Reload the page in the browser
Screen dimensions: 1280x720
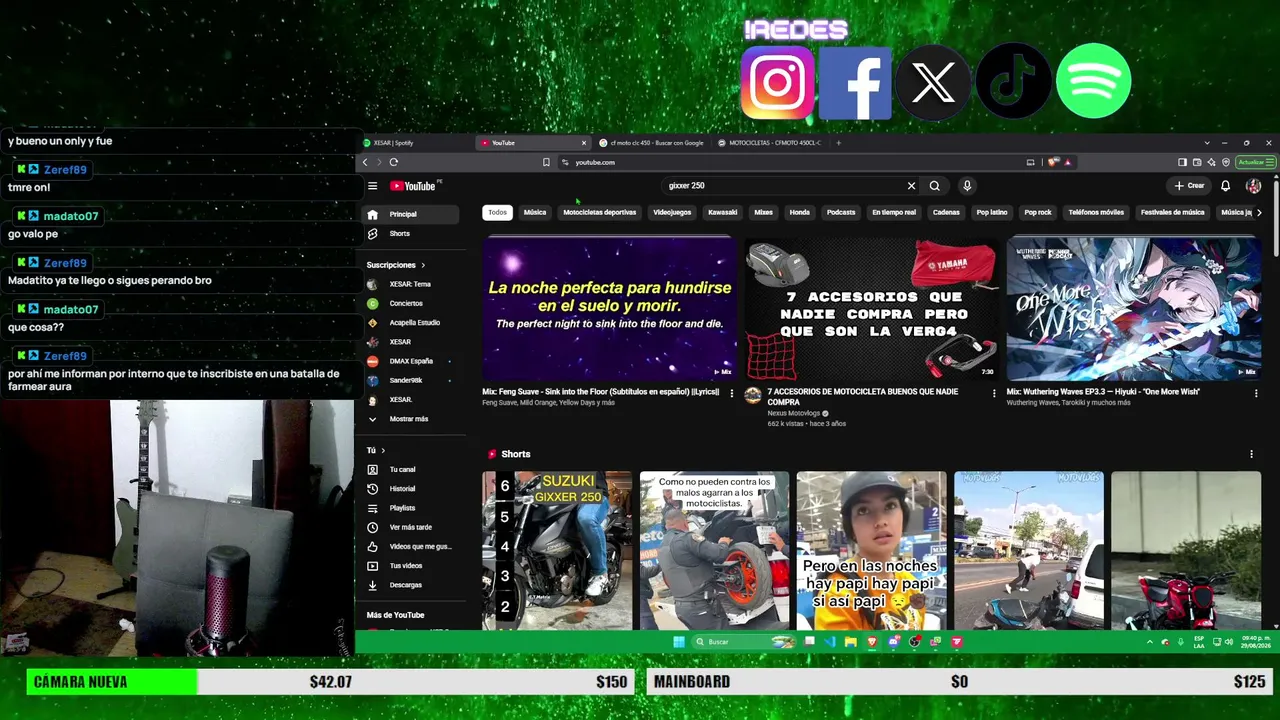tap(394, 162)
